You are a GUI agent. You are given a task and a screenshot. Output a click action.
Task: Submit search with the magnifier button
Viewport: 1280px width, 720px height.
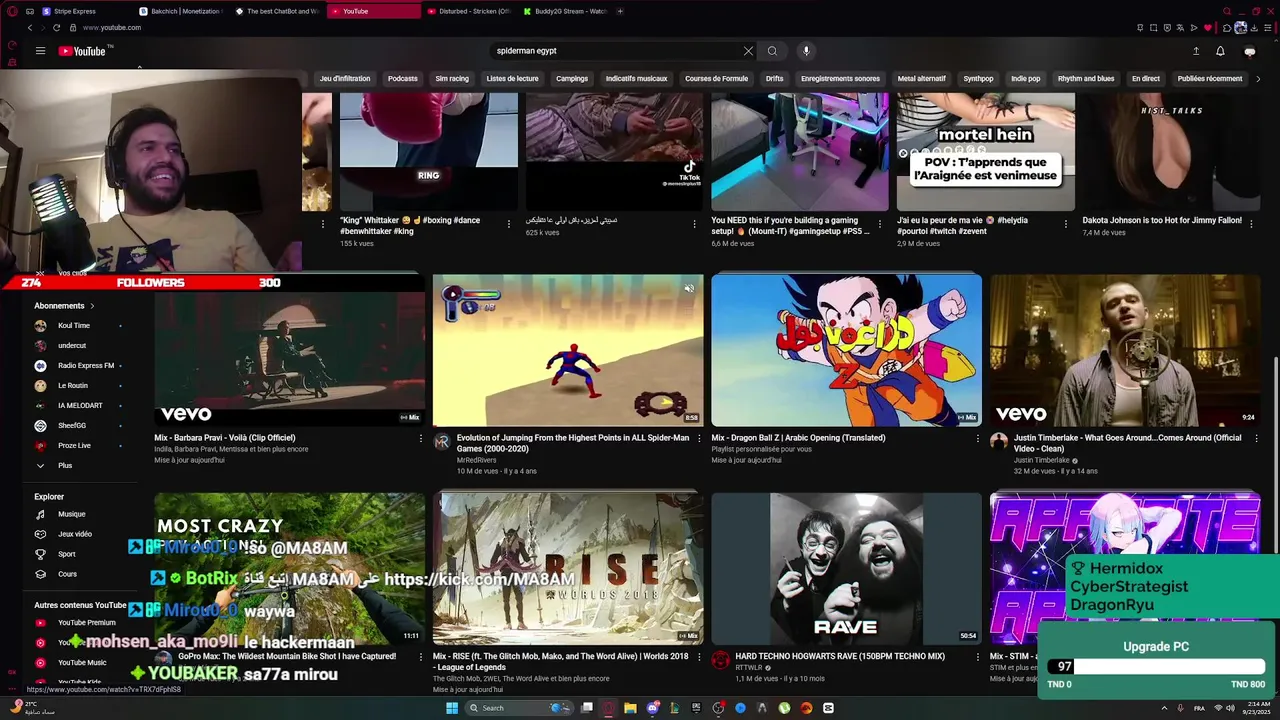(x=772, y=51)
